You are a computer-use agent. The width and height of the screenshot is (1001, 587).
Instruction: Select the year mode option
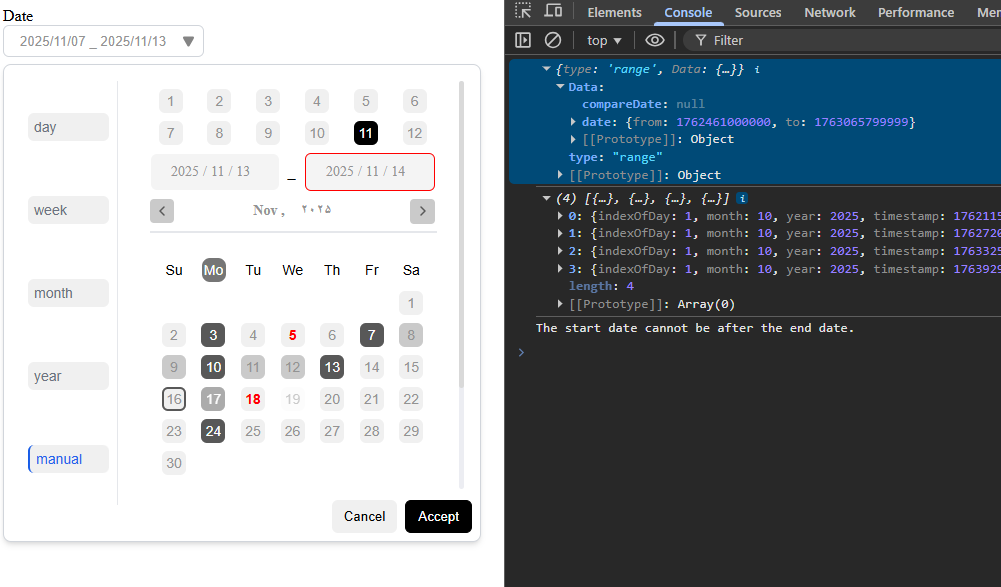68,376
